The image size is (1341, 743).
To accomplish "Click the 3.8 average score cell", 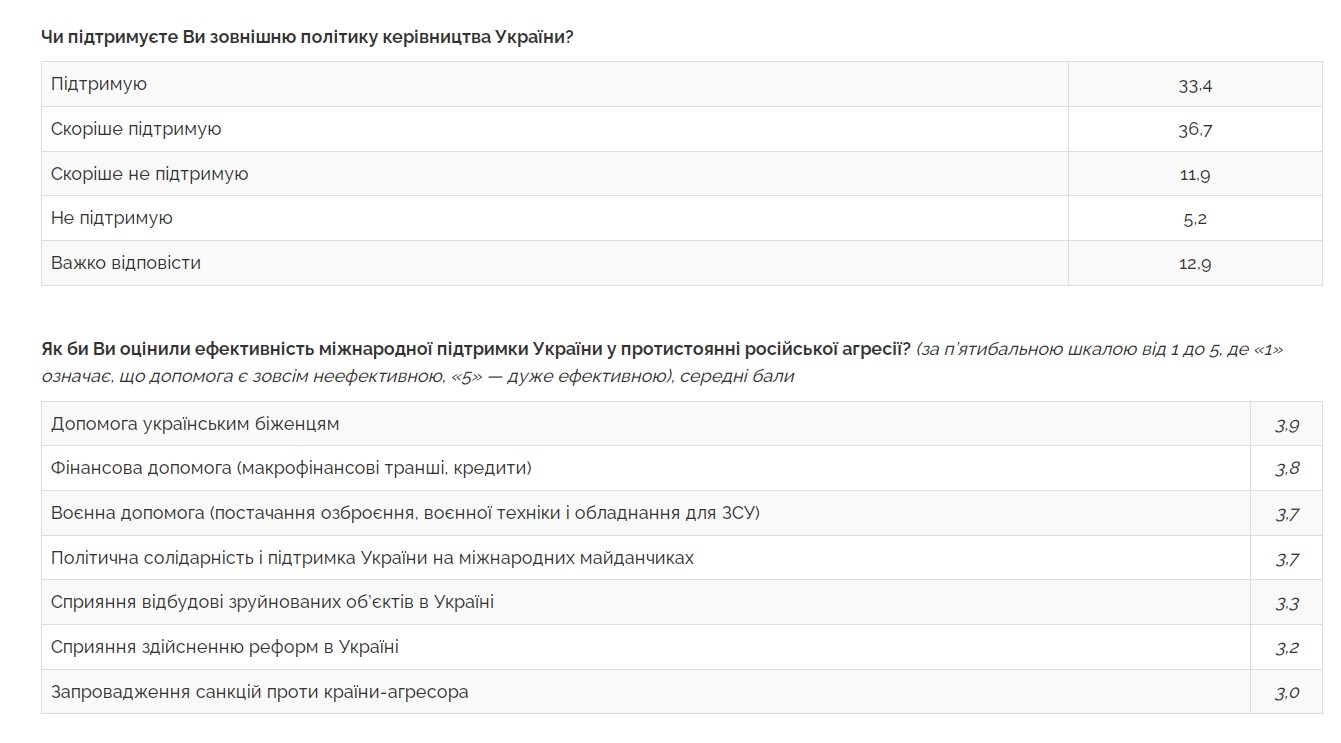I will (1287, 469).
